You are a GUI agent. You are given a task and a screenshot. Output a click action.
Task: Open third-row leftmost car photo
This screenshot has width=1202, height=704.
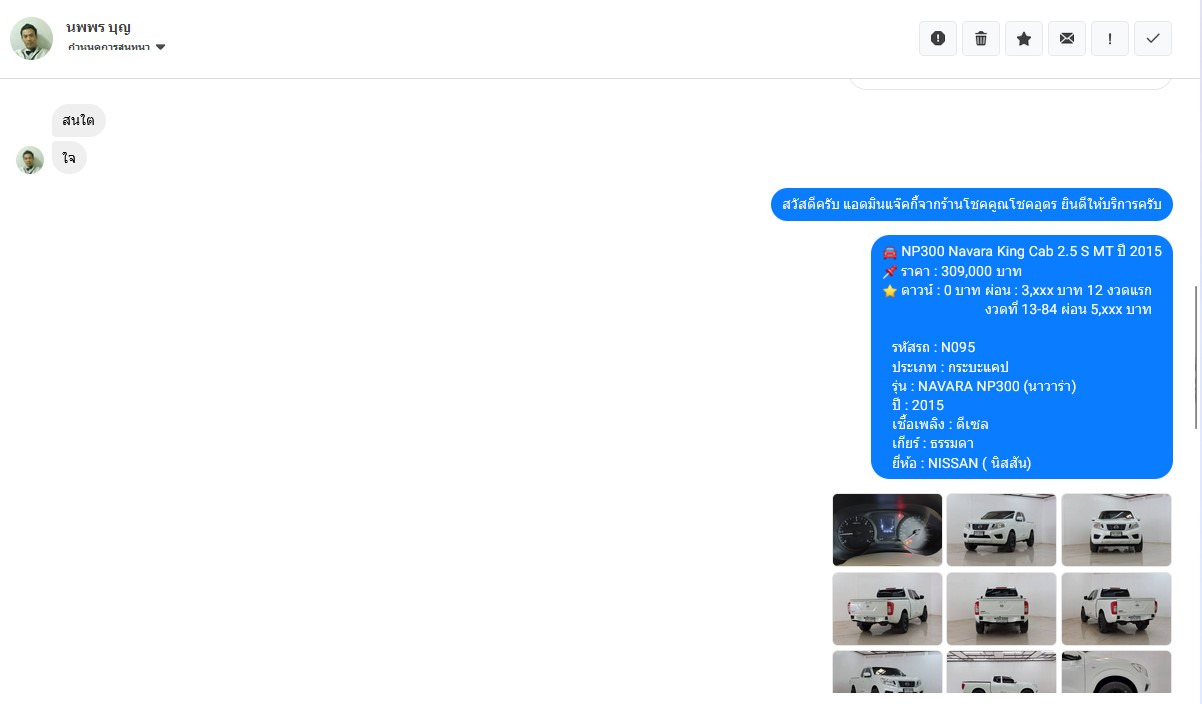coord(887,672)
